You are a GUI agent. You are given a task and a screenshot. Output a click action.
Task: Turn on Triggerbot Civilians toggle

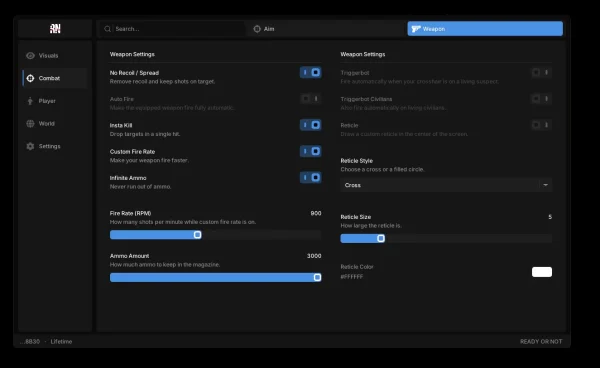541,99
